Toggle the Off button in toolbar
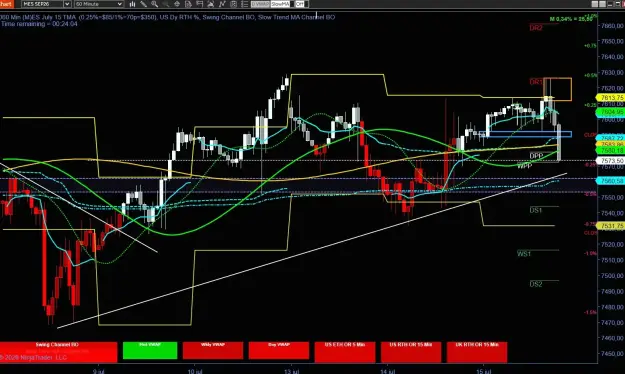 (300, 4)
